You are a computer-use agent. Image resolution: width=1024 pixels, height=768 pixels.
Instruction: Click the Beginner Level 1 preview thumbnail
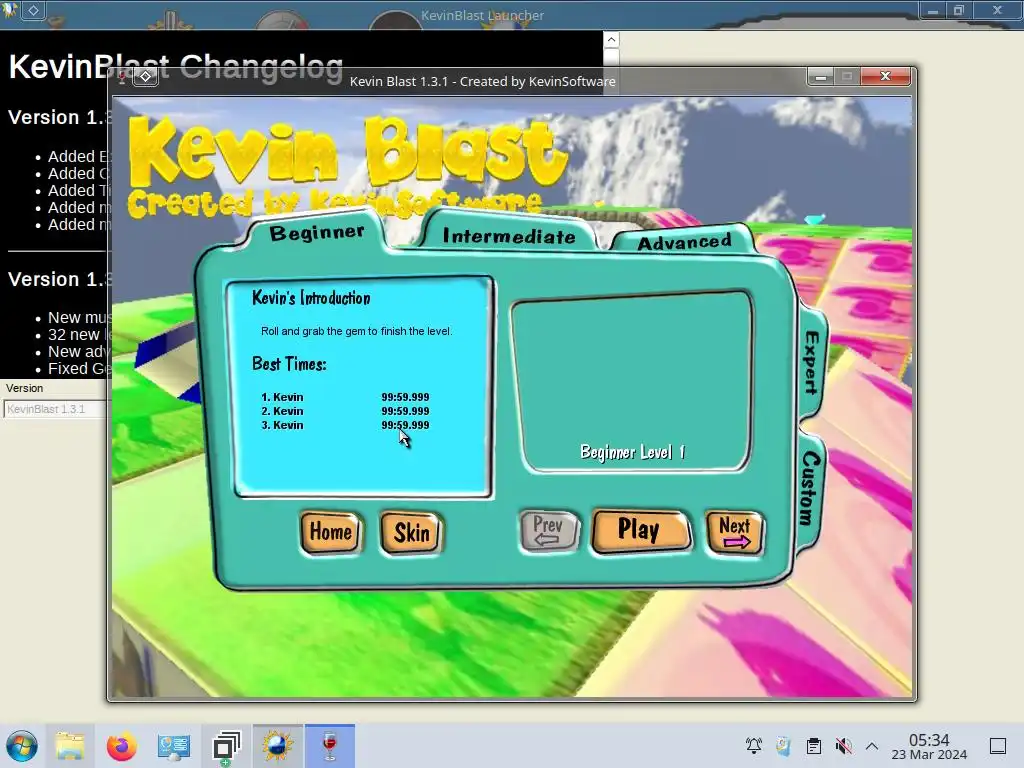click(x=632, y=381)
